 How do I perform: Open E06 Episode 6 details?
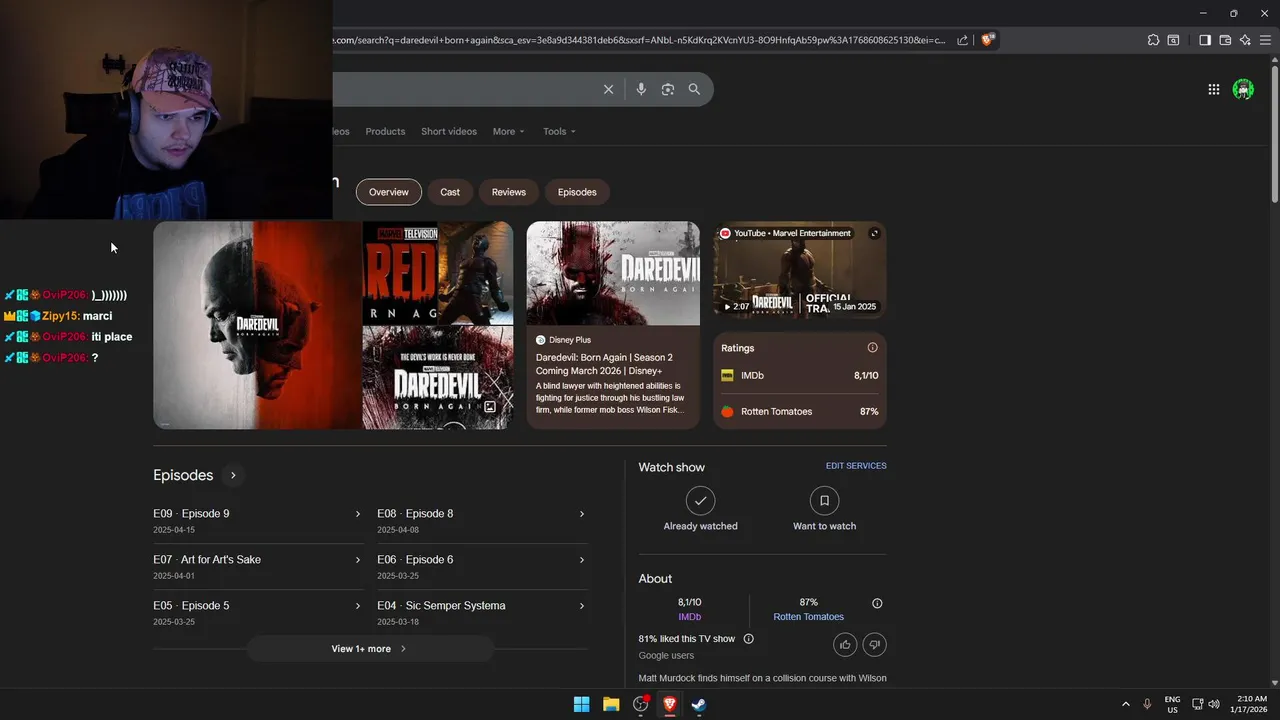click(x=481, y=567)
